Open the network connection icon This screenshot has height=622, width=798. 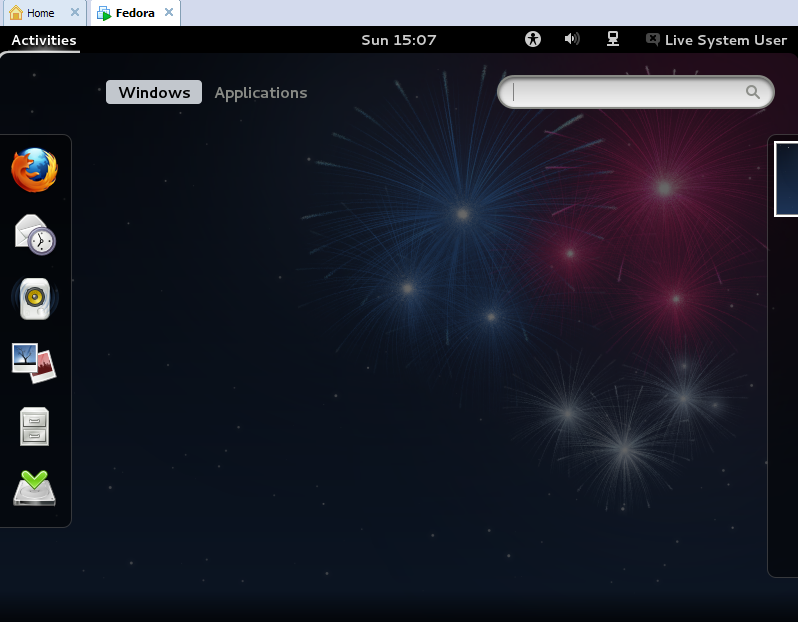point(613,39)
